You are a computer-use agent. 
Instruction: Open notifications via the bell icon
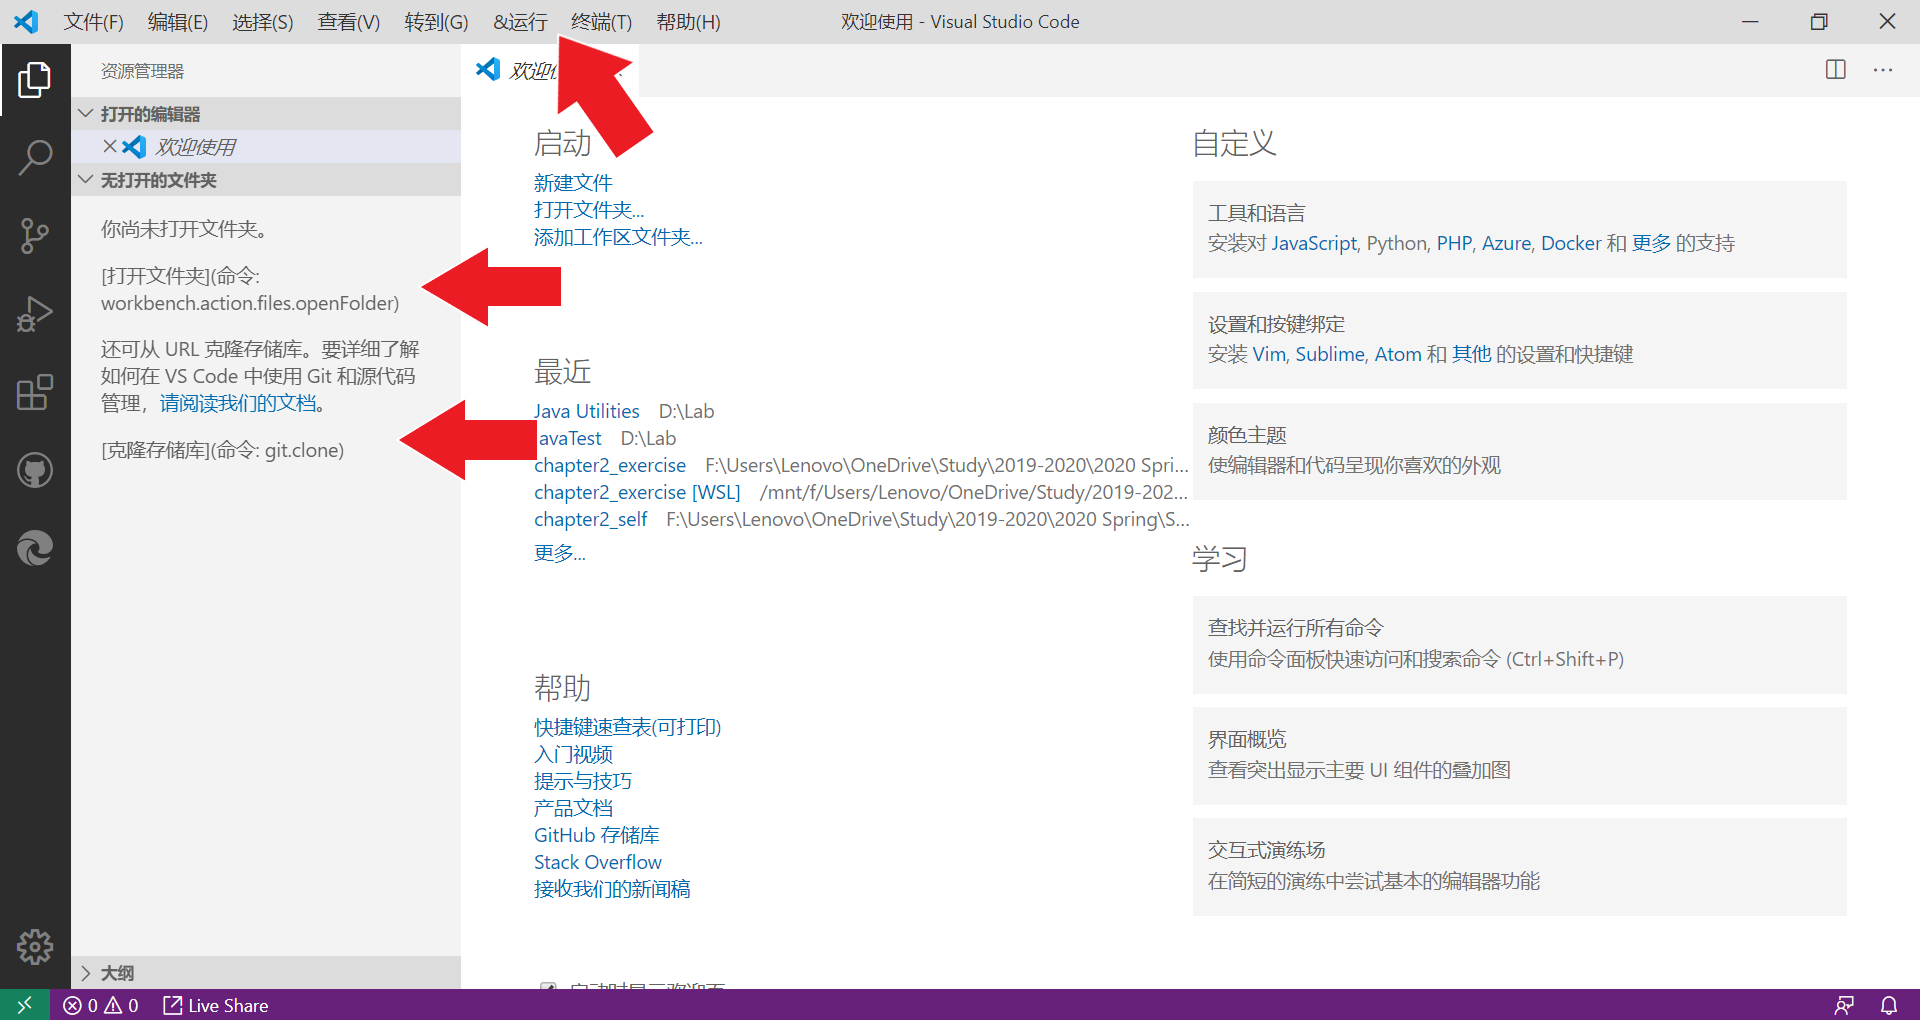tap(1889, 1005)
